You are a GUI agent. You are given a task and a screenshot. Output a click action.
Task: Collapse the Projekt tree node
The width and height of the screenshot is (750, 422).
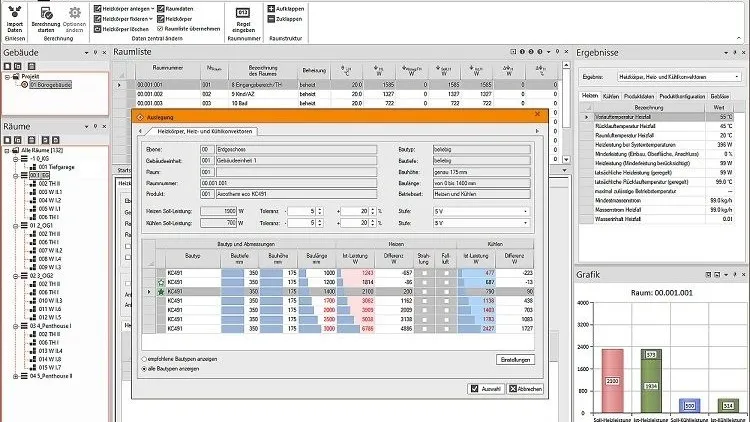[7, 77]
